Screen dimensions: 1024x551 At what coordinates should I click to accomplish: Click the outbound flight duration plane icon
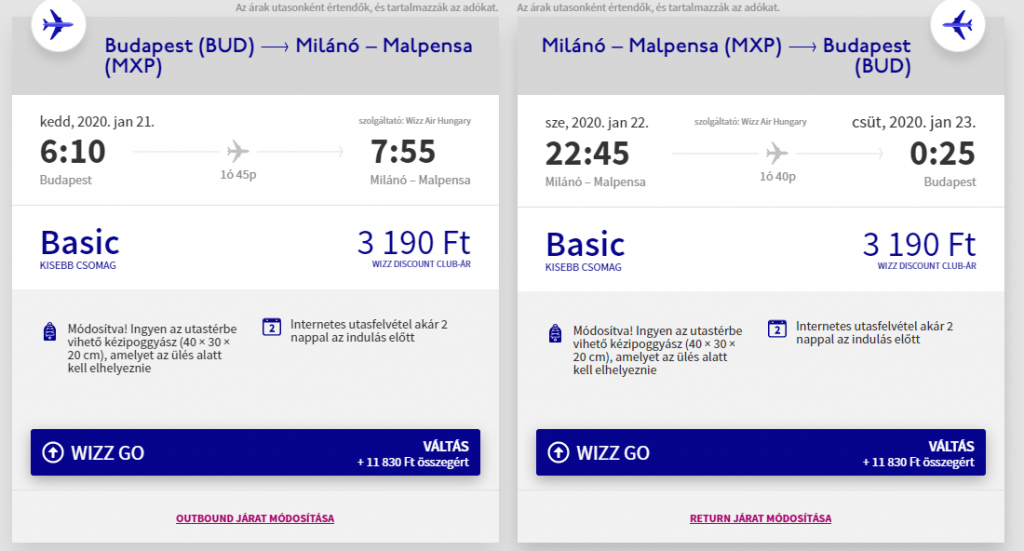(238, 151)
